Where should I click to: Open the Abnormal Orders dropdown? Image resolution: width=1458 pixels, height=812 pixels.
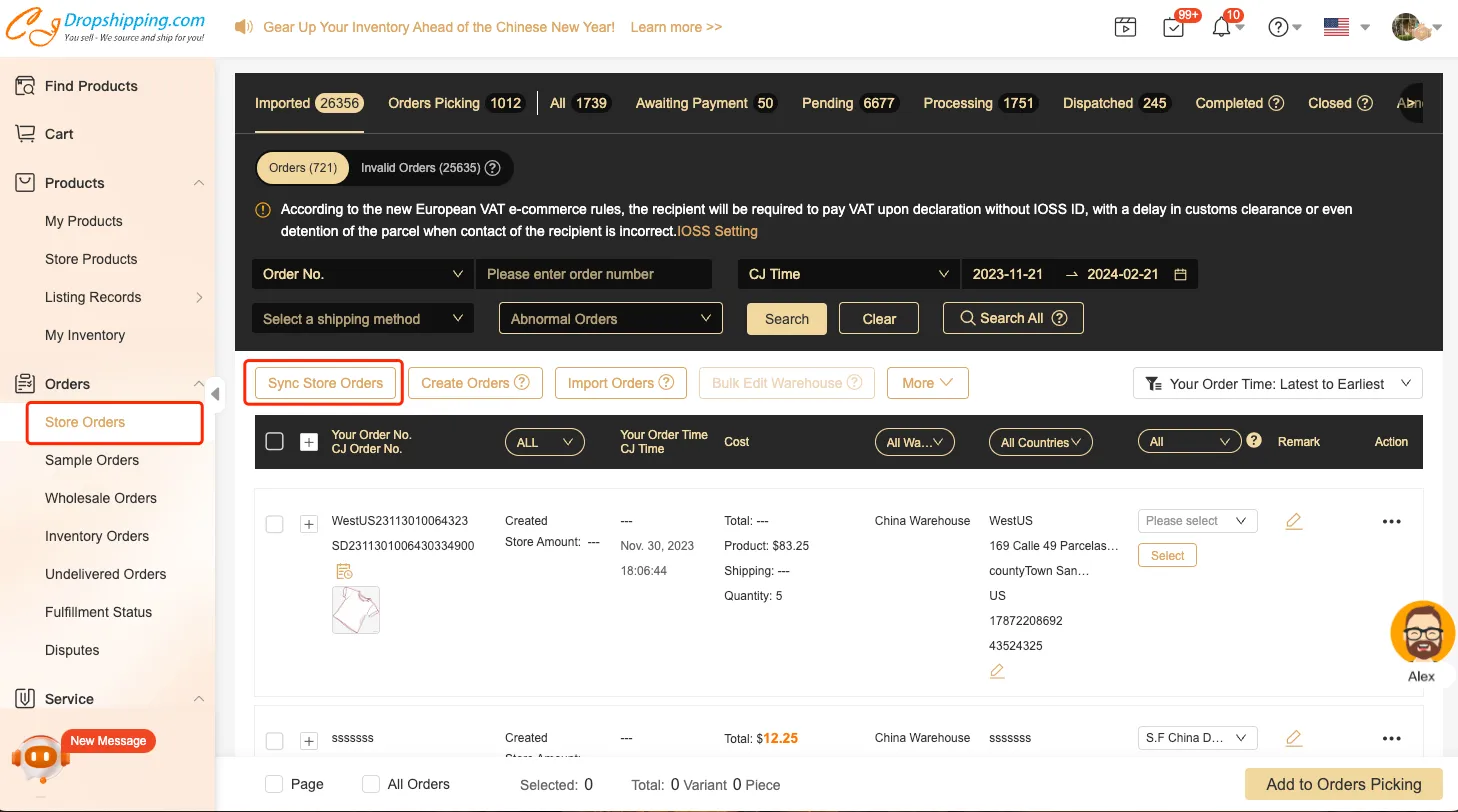[610, 319]
